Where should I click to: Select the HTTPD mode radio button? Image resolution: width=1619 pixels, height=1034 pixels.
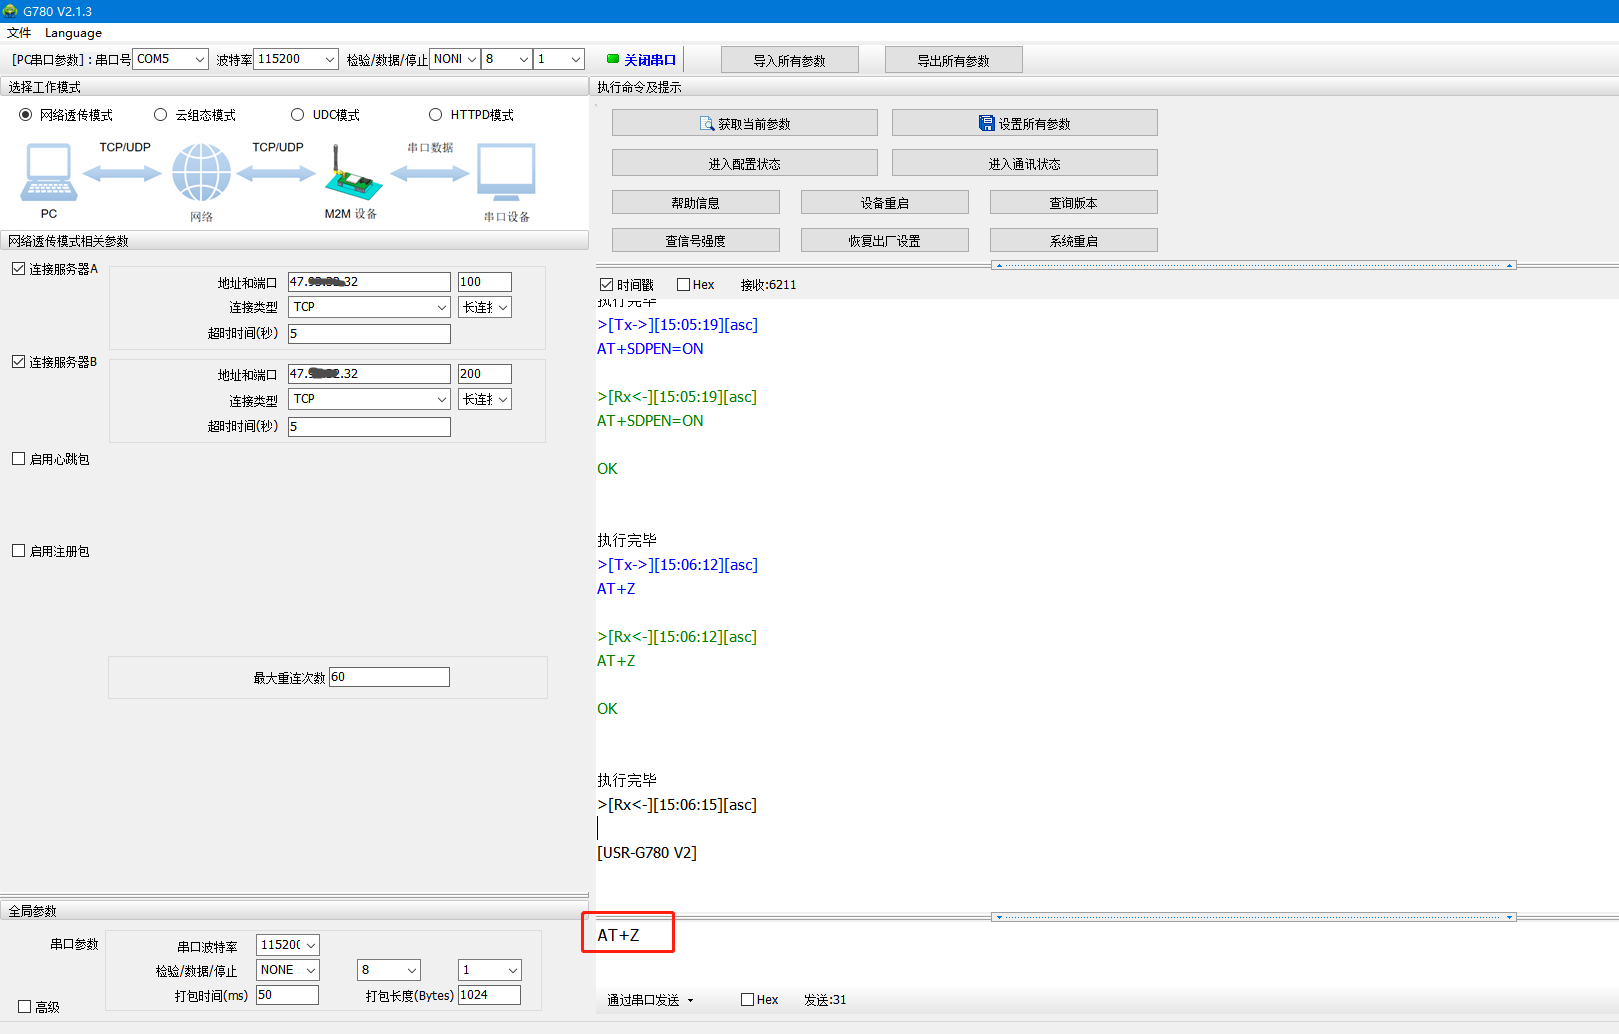pyautogui.click(x=435, y=115)
